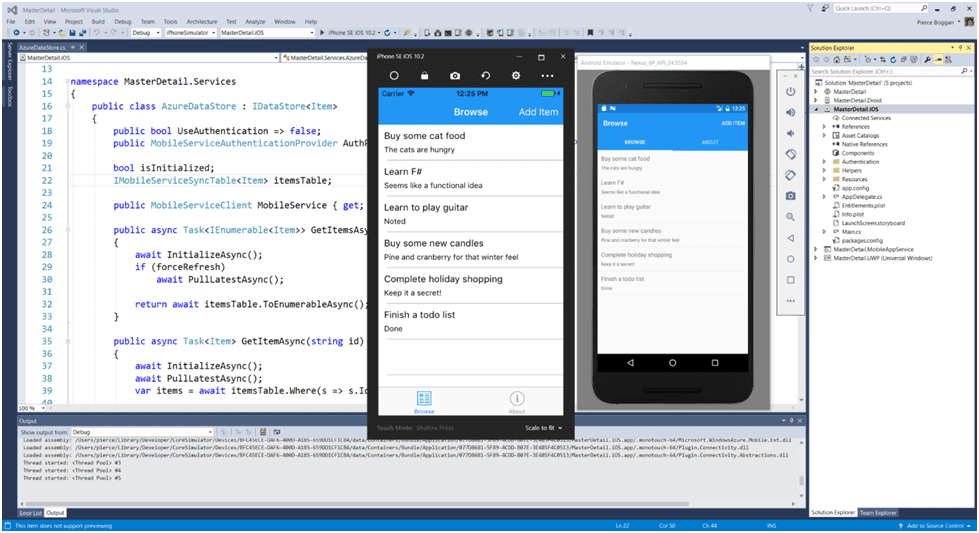Click the Android emulator zoom icon

click(x=790, y=217)
